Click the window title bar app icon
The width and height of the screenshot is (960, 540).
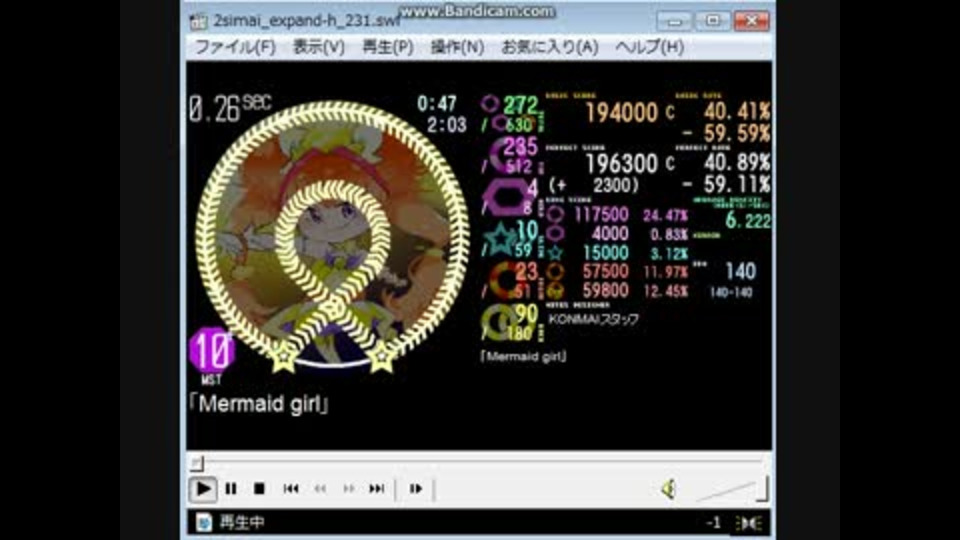[x=198, y=21]
